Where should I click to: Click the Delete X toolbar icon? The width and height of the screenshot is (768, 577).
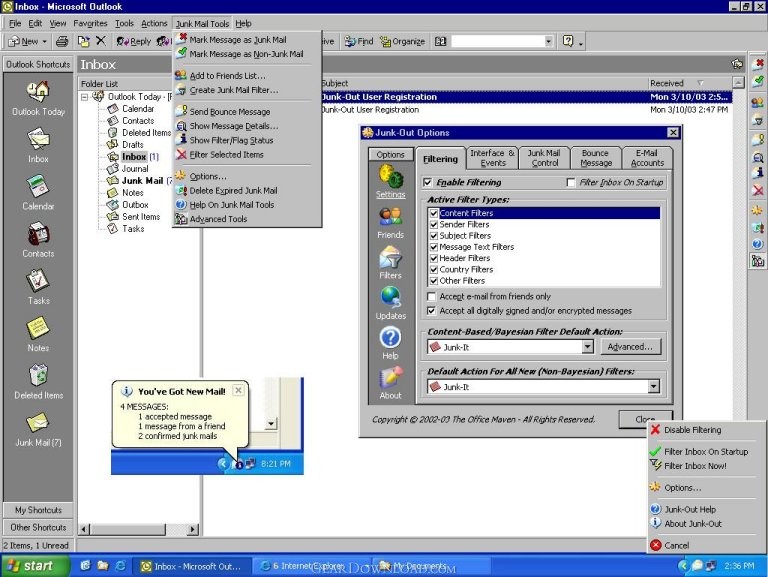(x=100, y=41)
